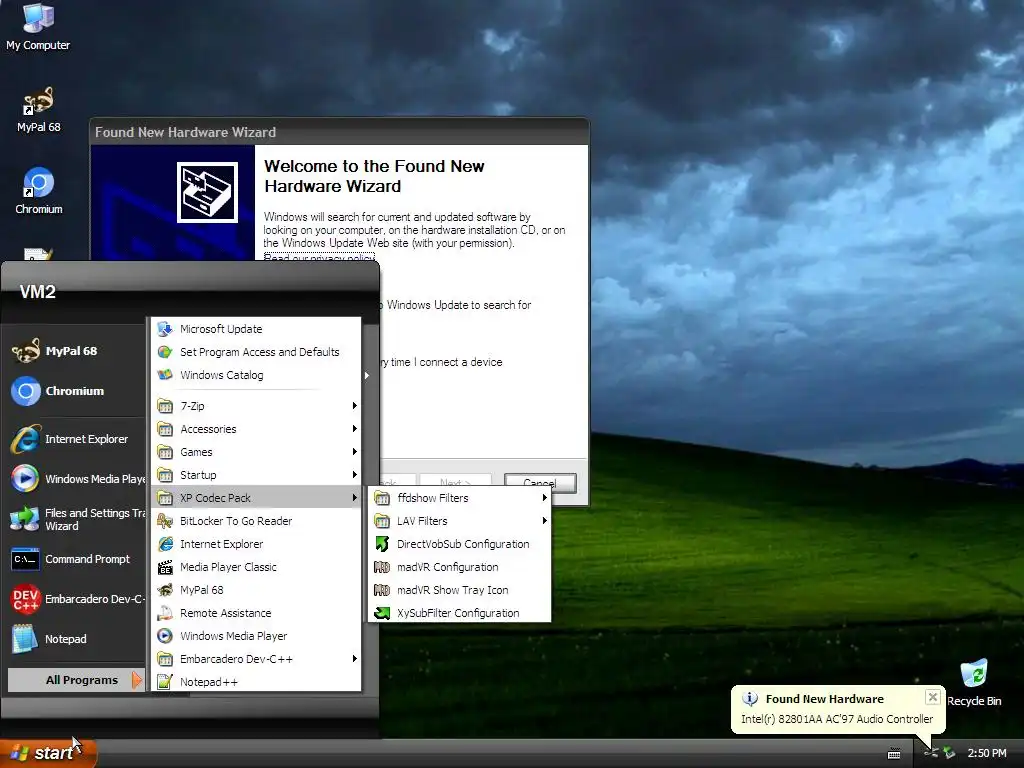Open Set Program Access and Defaults

[x=256, y=352]
